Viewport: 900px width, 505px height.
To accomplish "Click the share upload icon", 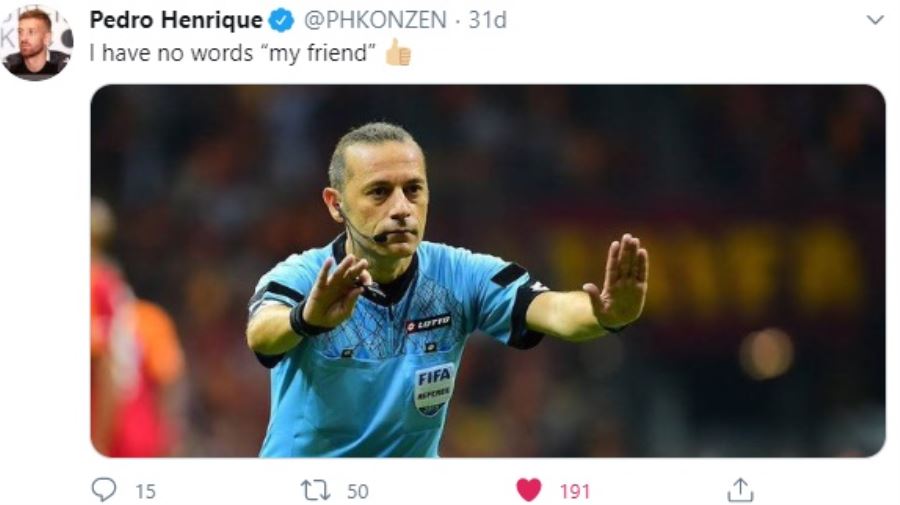I will [x=740, y=490].
